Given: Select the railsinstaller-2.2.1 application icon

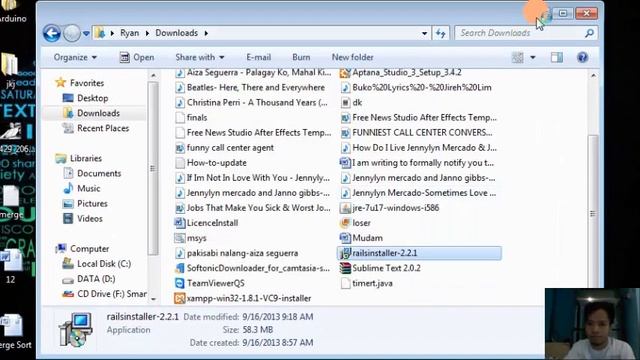Looking at the screenshot, I should pyautogui.click(x=345, y=253).
